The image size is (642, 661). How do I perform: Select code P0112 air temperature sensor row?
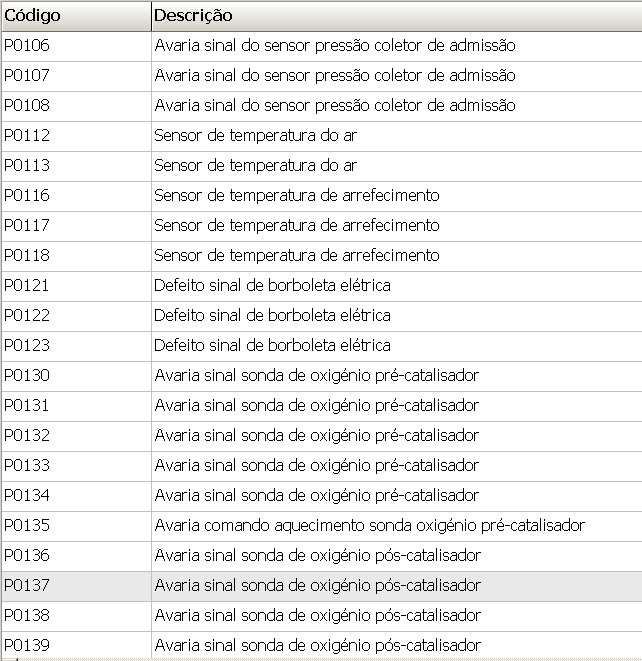(27, 136)
